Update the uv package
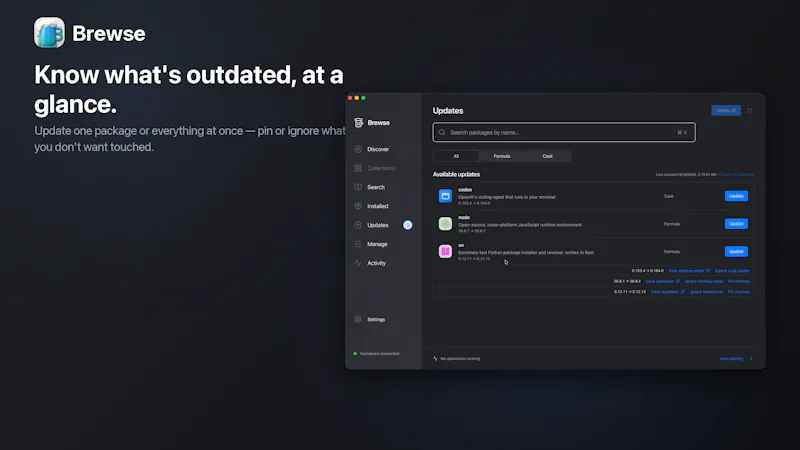The width and height of the screenshot is (800, 450). click(x=736, y=252)
